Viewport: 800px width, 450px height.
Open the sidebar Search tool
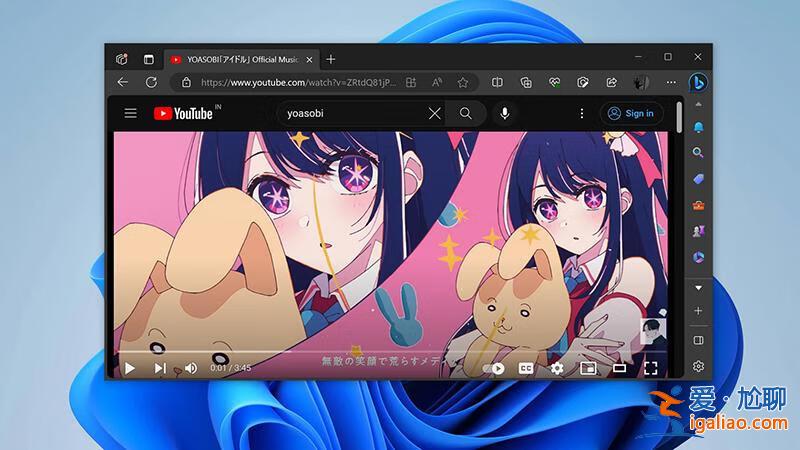[x=698, y=153]
